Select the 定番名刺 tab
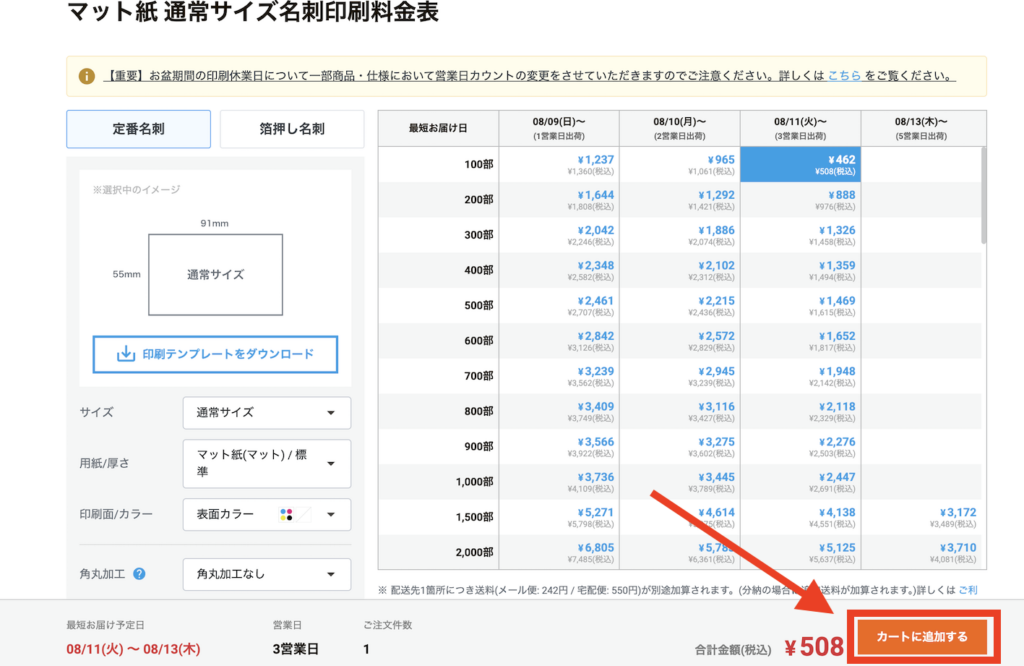This screenshot has height=666, width=1024. (x=138, y=129)
